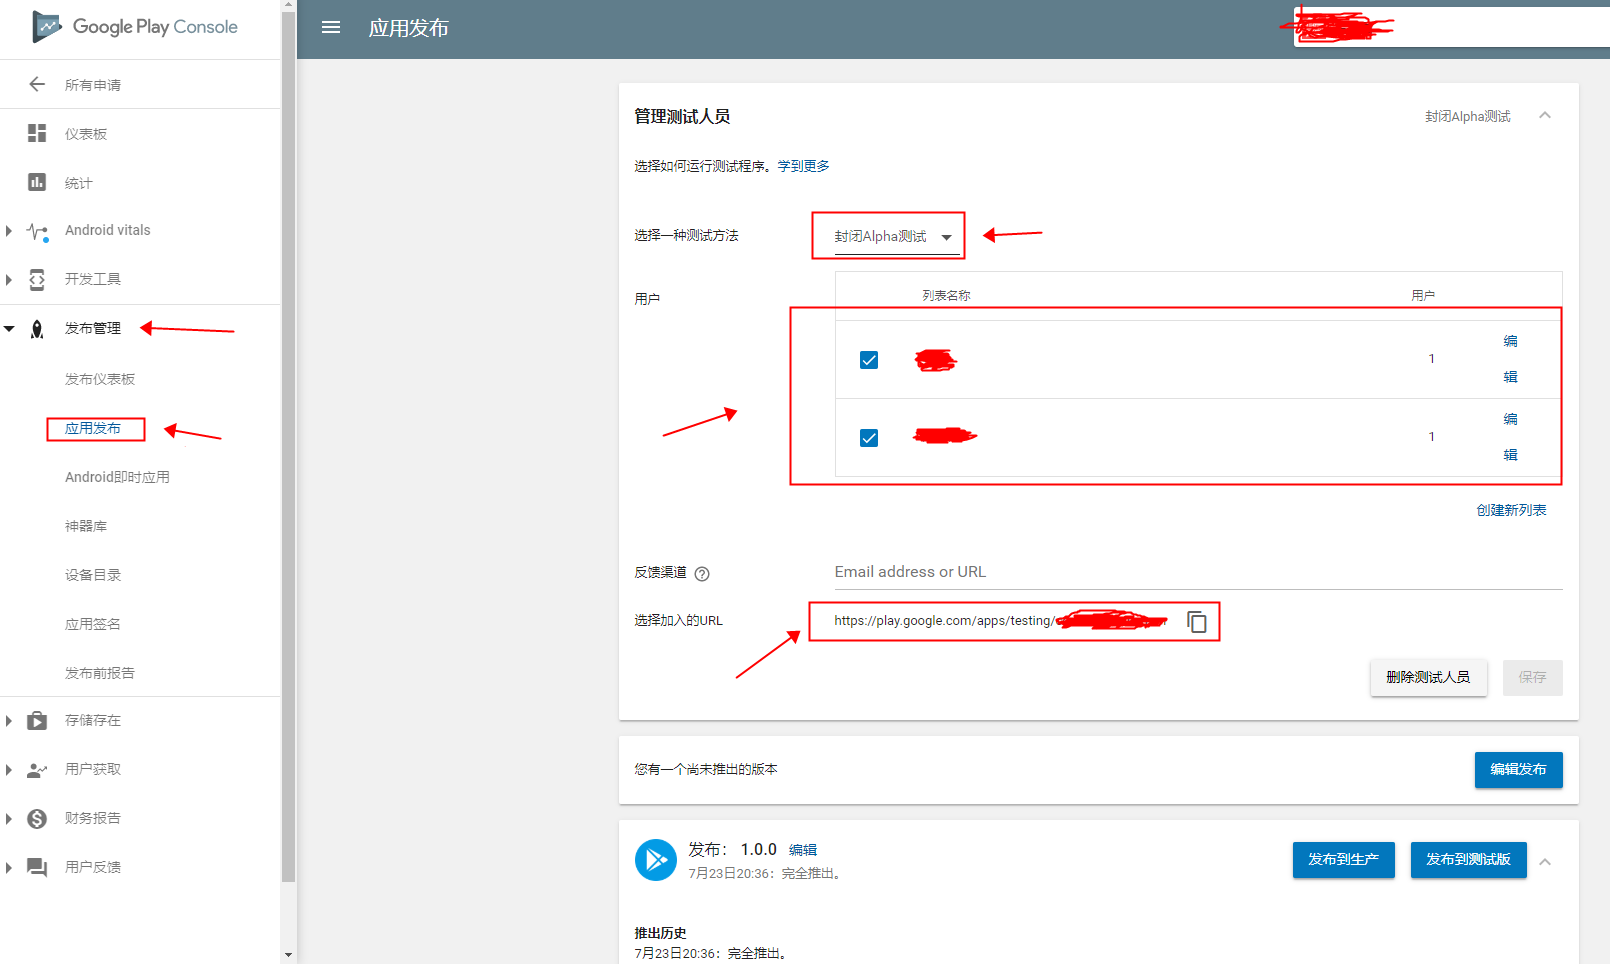This screenshot has height=964, width=1610.
Task: Open 应用签名 menu item
Action: [93, 624]
